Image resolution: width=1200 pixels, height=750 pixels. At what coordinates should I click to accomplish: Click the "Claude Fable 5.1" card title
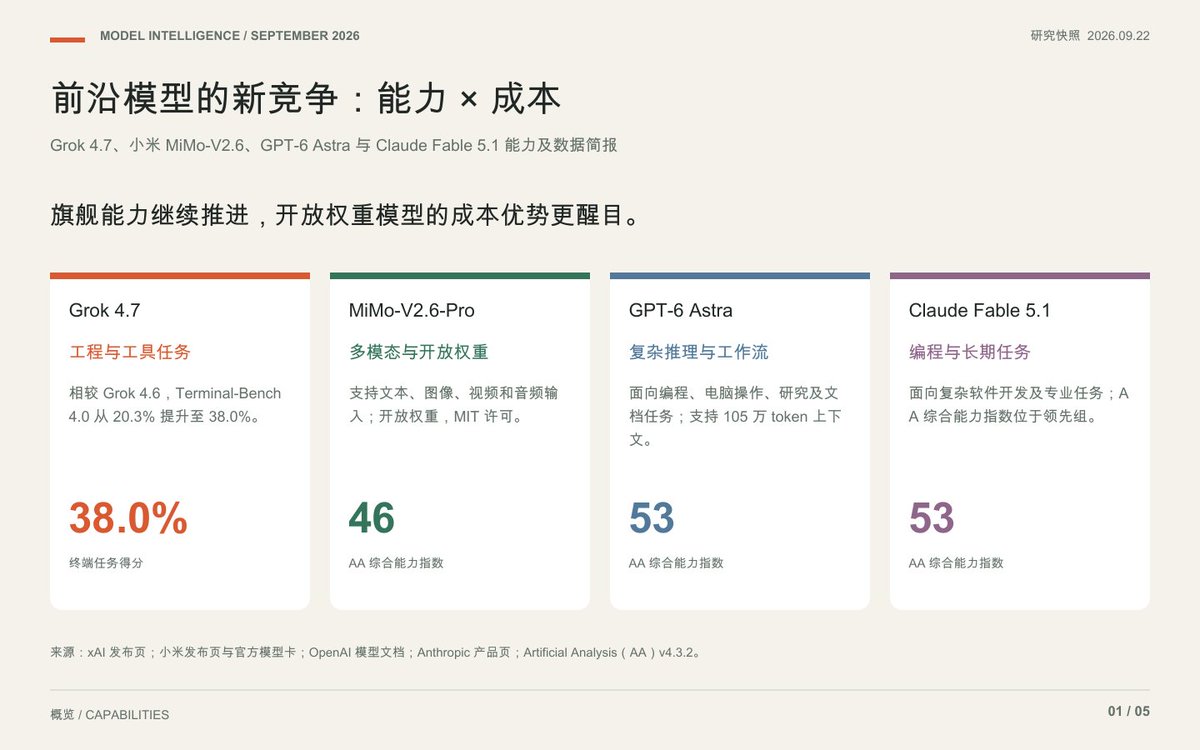click(x=980, y=311)
